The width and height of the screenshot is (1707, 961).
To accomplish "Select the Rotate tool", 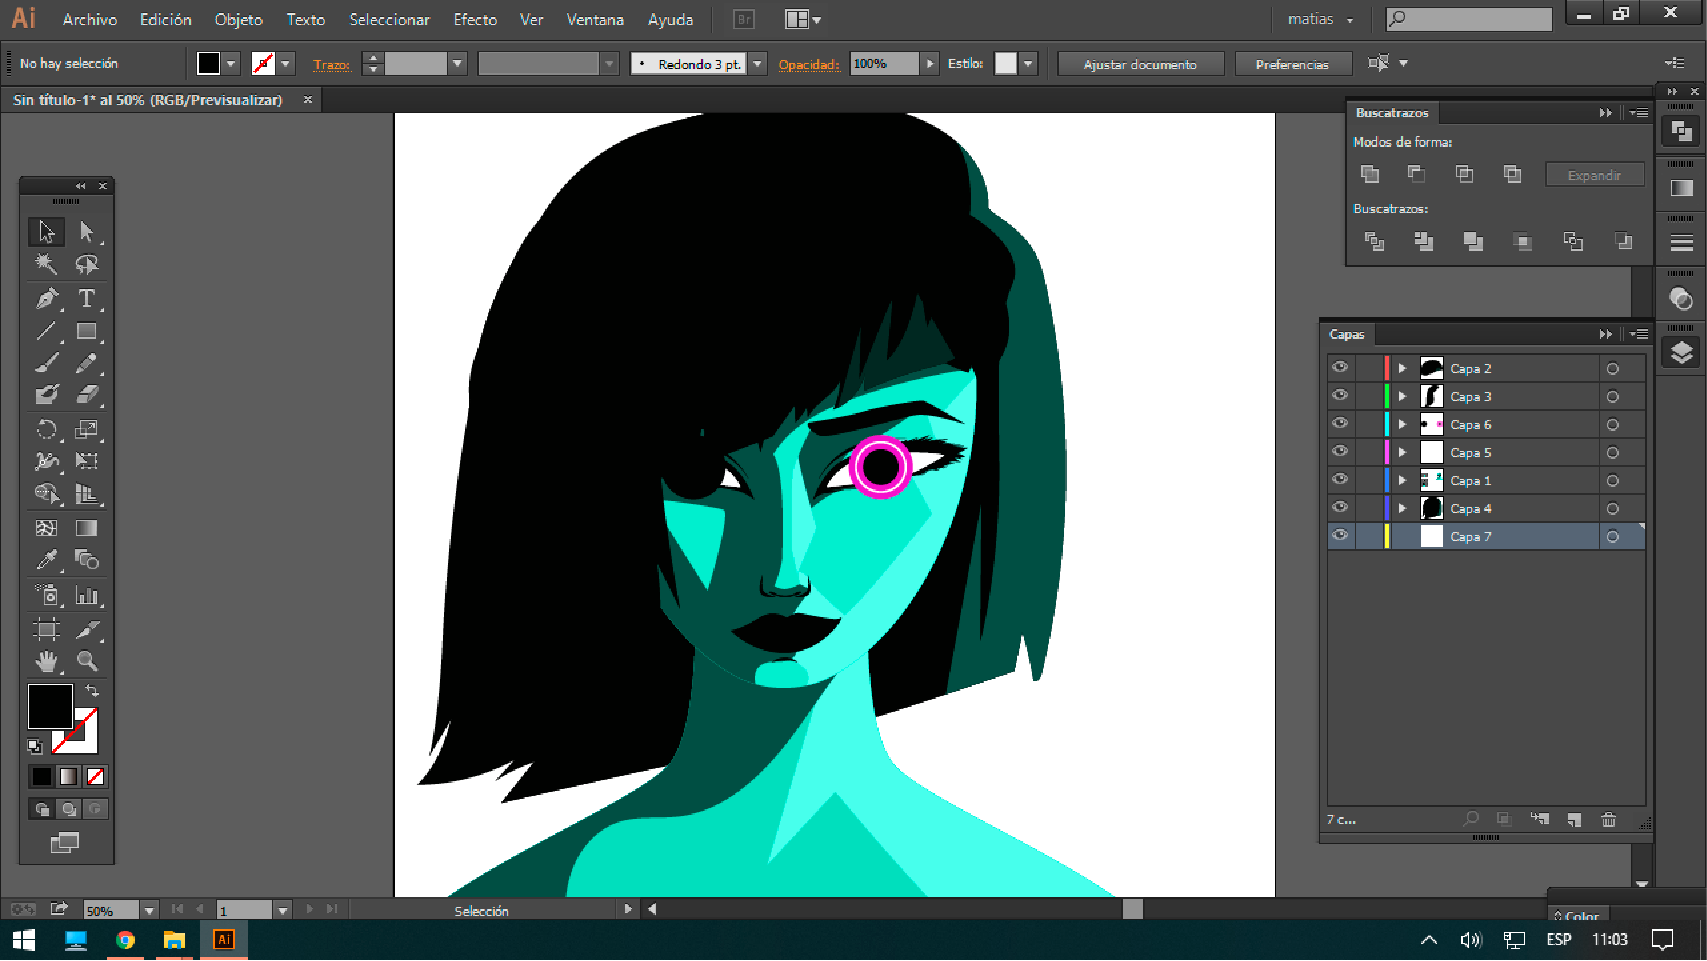I will (46, 429).
